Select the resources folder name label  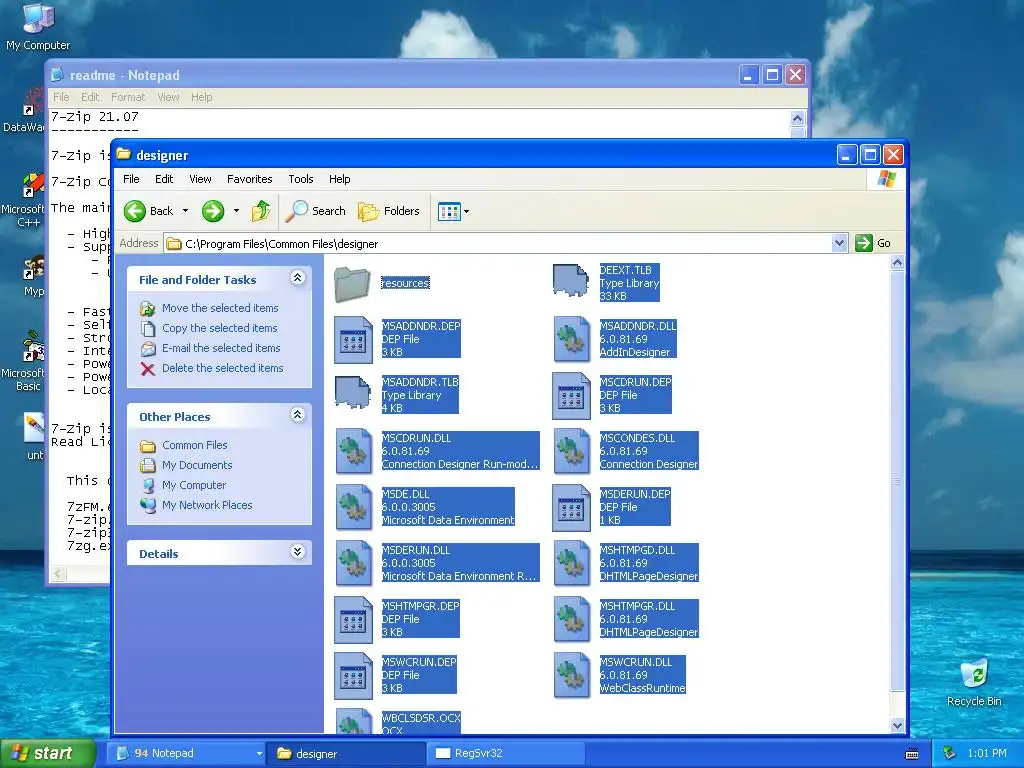tap(405, 283)
